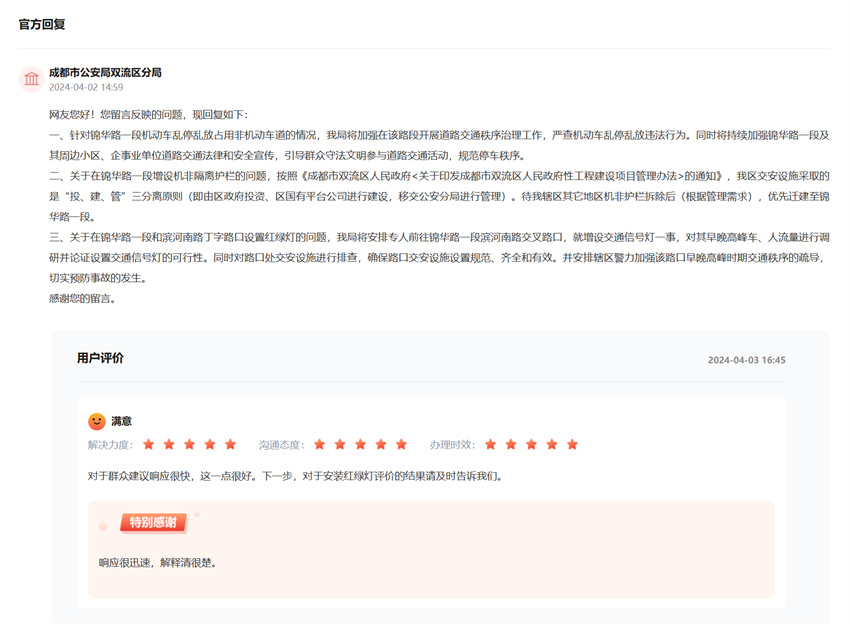This screenshot has width=850, height=624.
Task: Select fifth star of 沟通态度 rating
Action: [402, 444]
